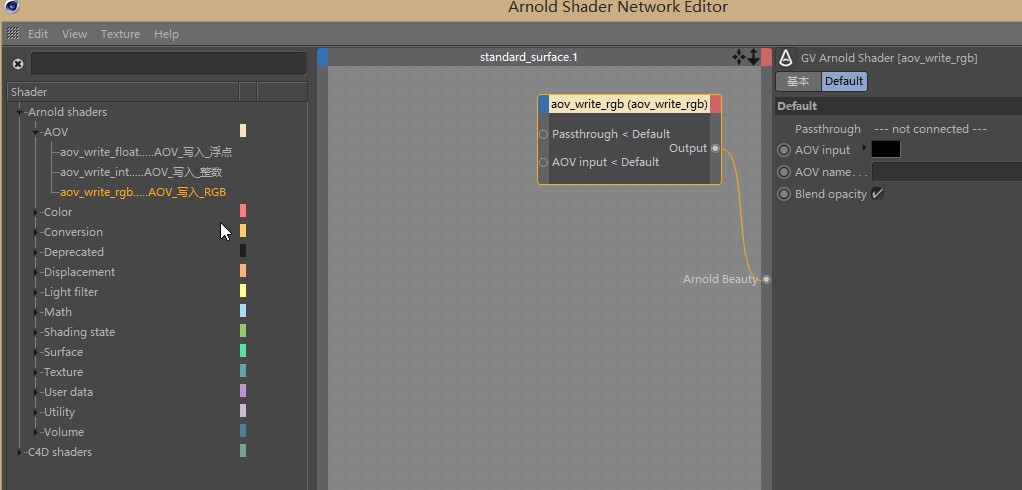Image resolution: width=1022 pixels, height=490 pixels.
Task: Collapse the AOV category
Action: click(x=36, y=132)
